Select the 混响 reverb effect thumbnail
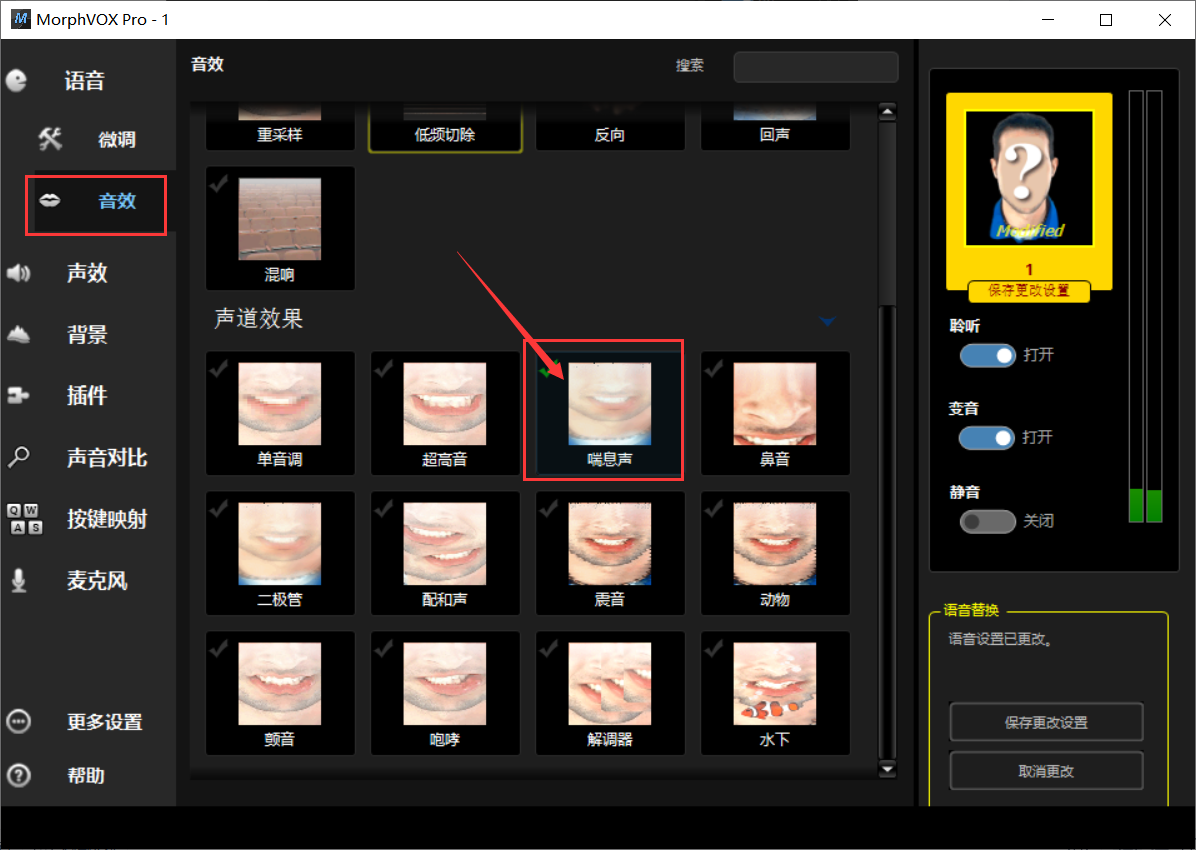Viewport: 1196px width, 850px height. [x=280, y=219]
